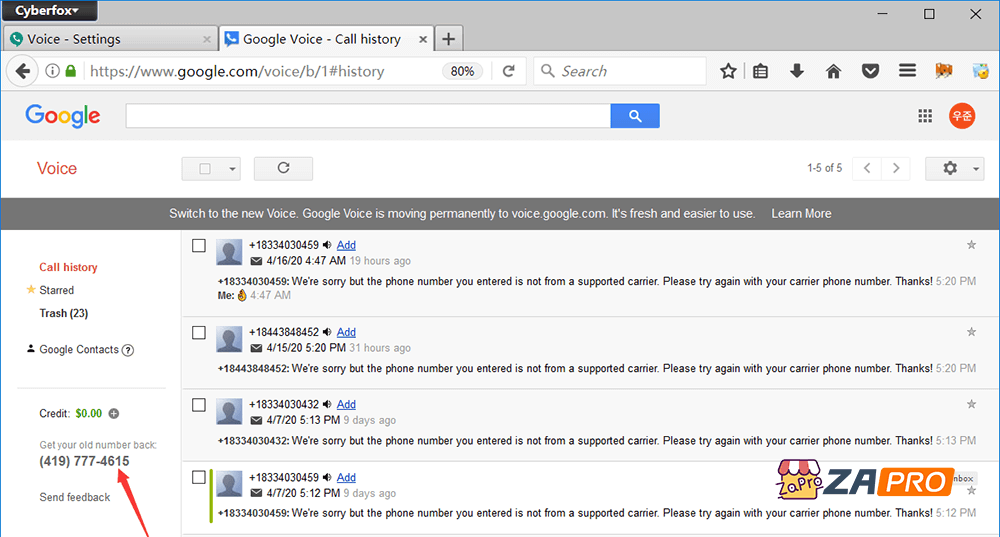Click the speaker icon beside +18334030459 at 4:47 AM

327,245
